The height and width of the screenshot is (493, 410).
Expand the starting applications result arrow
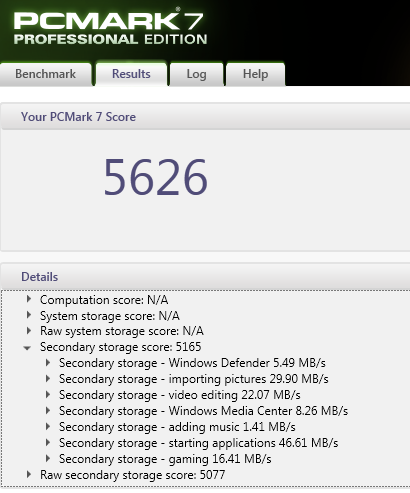[48, 443]
